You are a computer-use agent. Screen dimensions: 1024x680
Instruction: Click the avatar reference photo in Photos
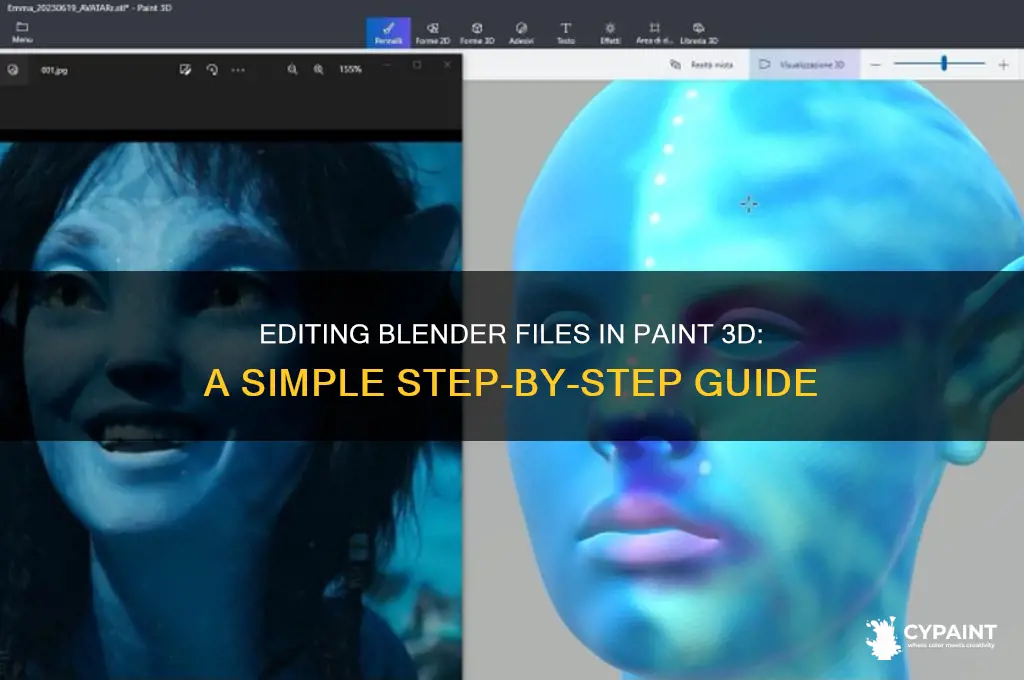tap(231, 410)
